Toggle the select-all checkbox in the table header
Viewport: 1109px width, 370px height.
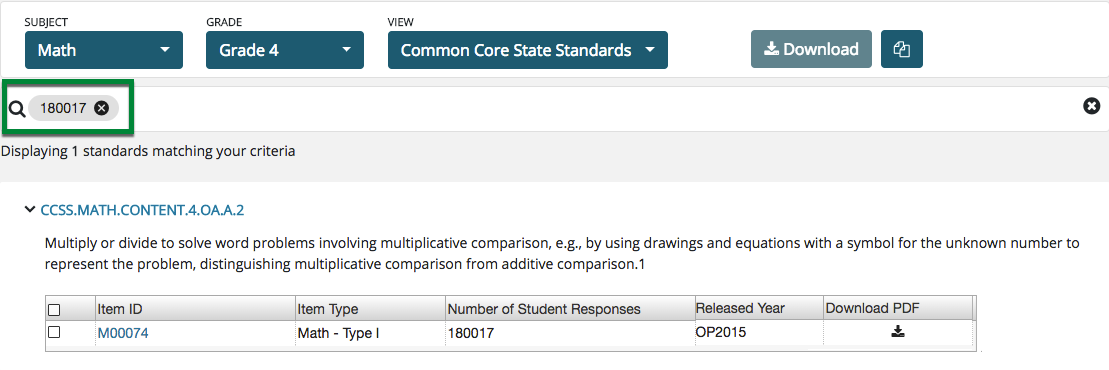tap(54, 310)
